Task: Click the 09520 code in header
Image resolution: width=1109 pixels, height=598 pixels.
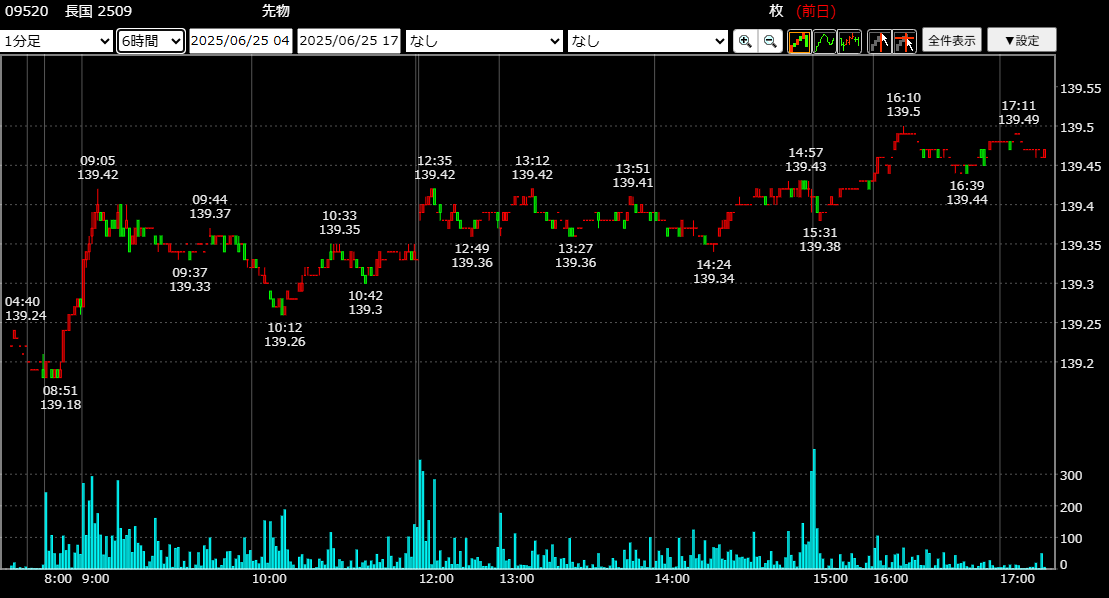Action: [x=27, y=11]
